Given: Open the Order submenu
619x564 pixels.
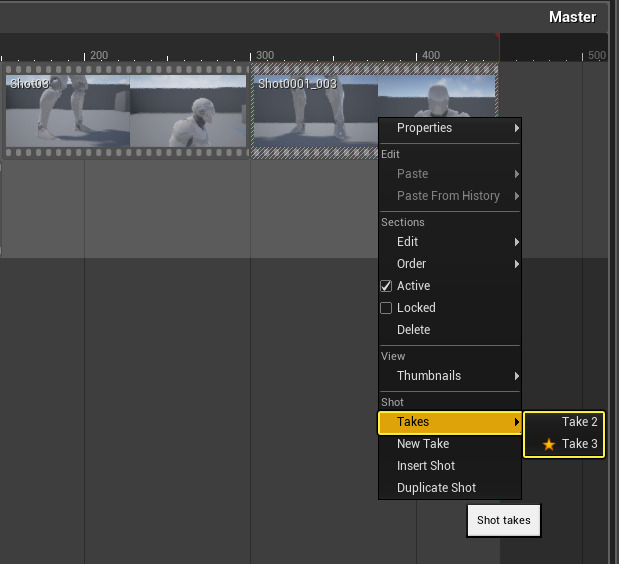Looking at the screenshot, I should pos(450,264).
